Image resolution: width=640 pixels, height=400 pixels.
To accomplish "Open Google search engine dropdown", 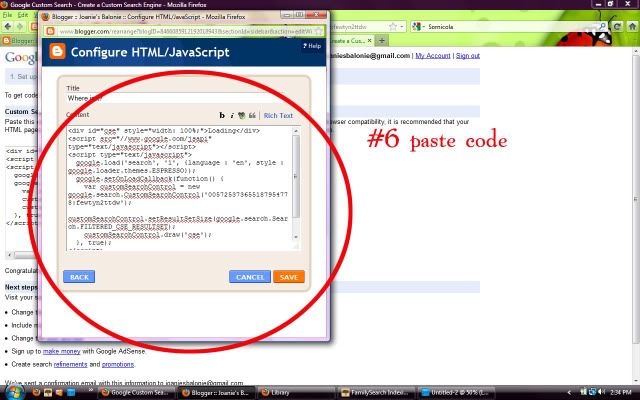I will (418, 27).
